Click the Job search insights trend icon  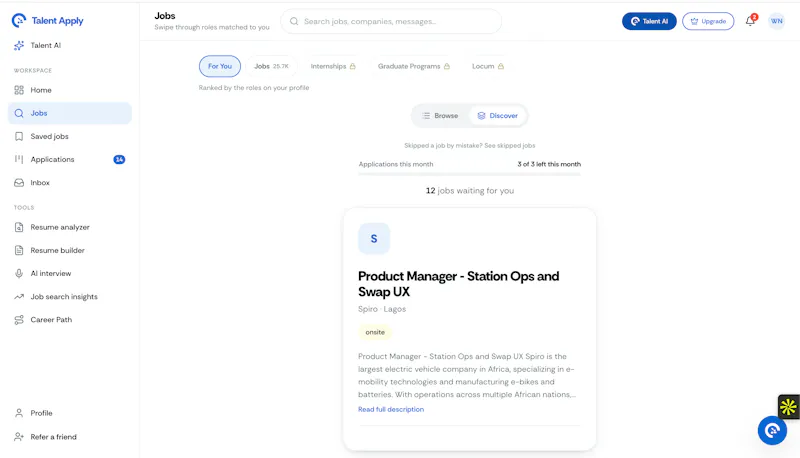tap(19, 297)
